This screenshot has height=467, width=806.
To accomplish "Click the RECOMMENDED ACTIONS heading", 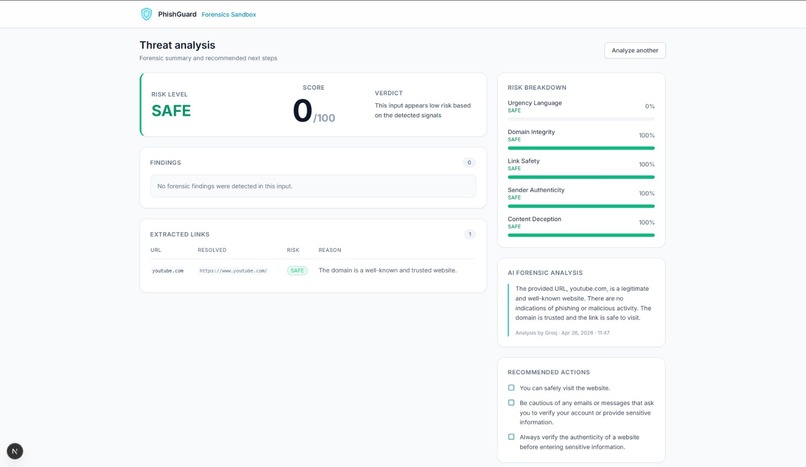I will (548, 372).
